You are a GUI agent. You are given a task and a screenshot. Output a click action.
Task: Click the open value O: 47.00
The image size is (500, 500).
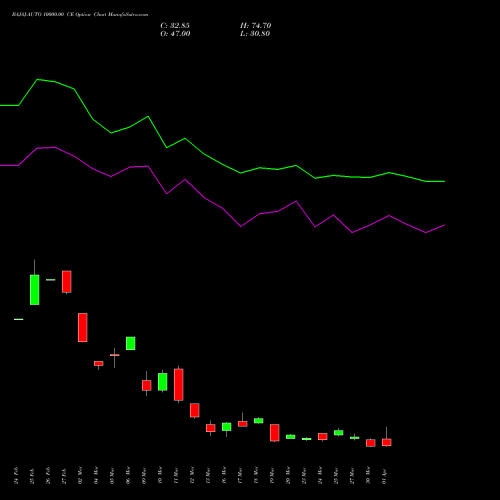(x=175, y=34)
